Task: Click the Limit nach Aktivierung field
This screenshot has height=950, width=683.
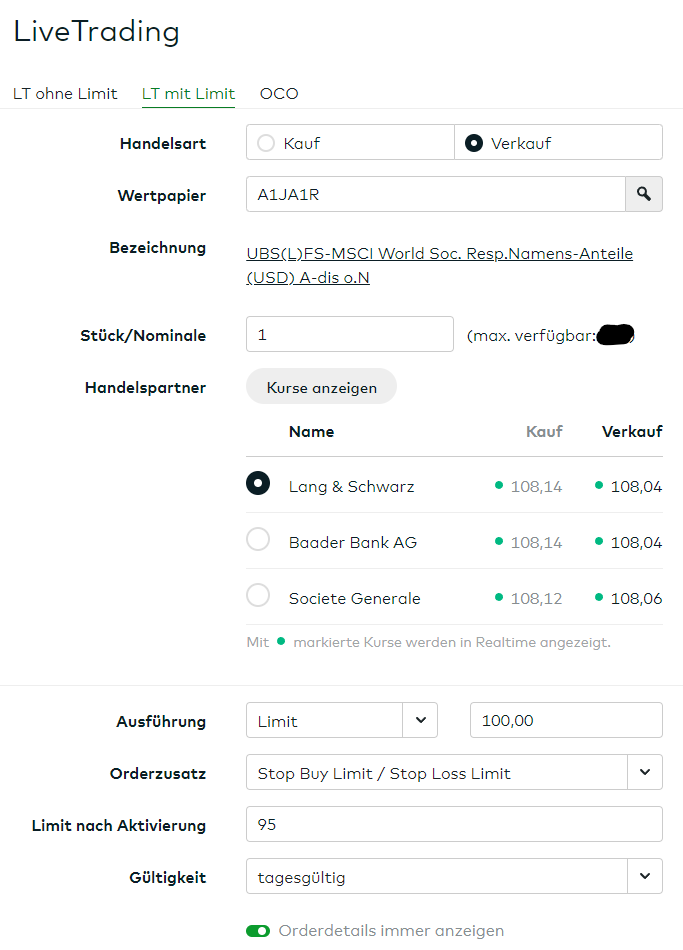Action: coord(453,824)
